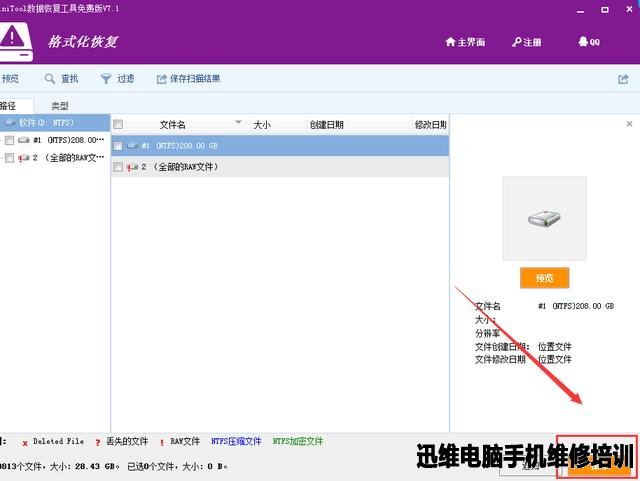Check the tree box for 全部的RAW文件

click(9, 158)
